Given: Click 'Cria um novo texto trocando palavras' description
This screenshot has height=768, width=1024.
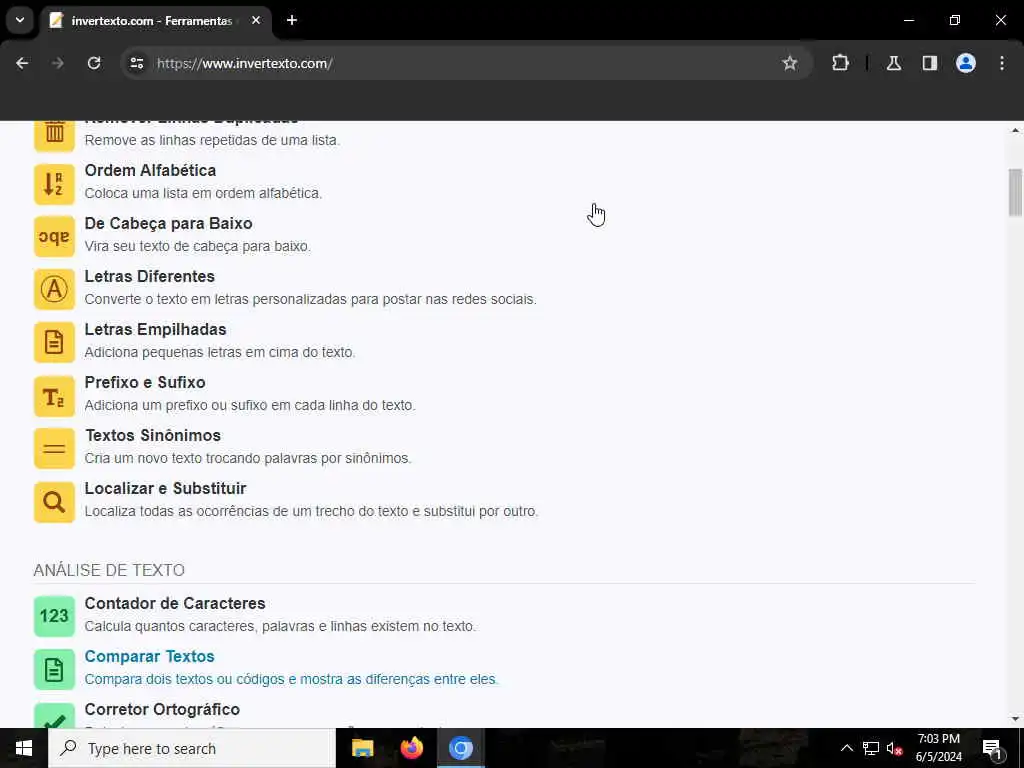Looking at the screenshot, I should point(248,458).
